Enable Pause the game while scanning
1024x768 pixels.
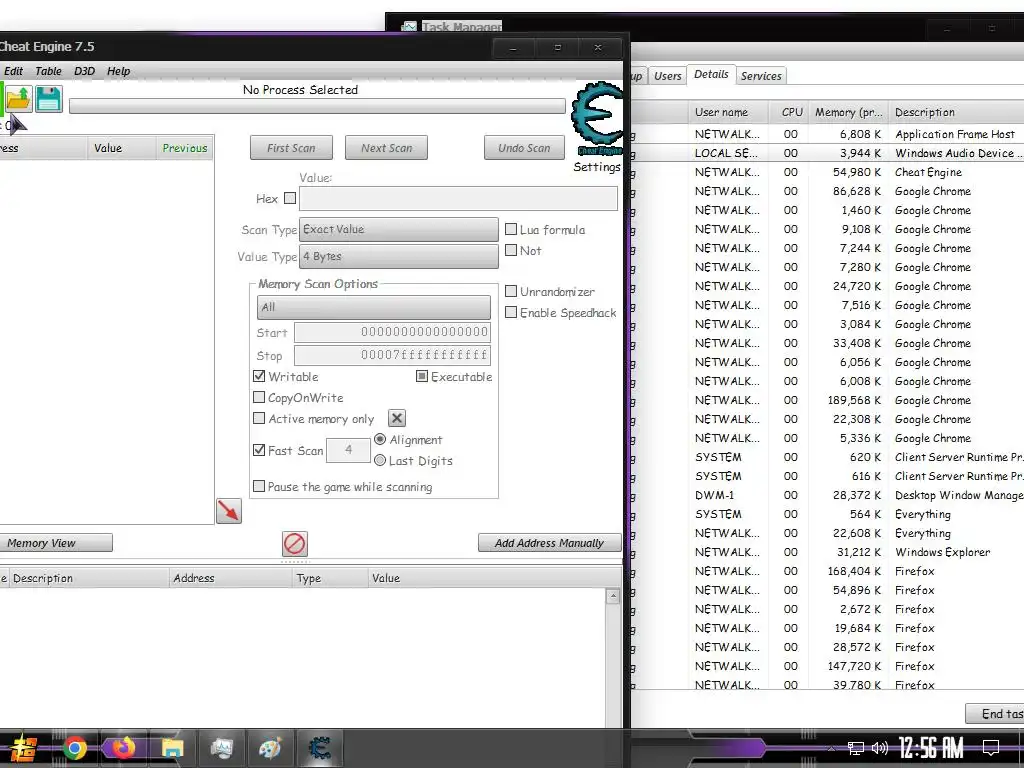[259, 486]
